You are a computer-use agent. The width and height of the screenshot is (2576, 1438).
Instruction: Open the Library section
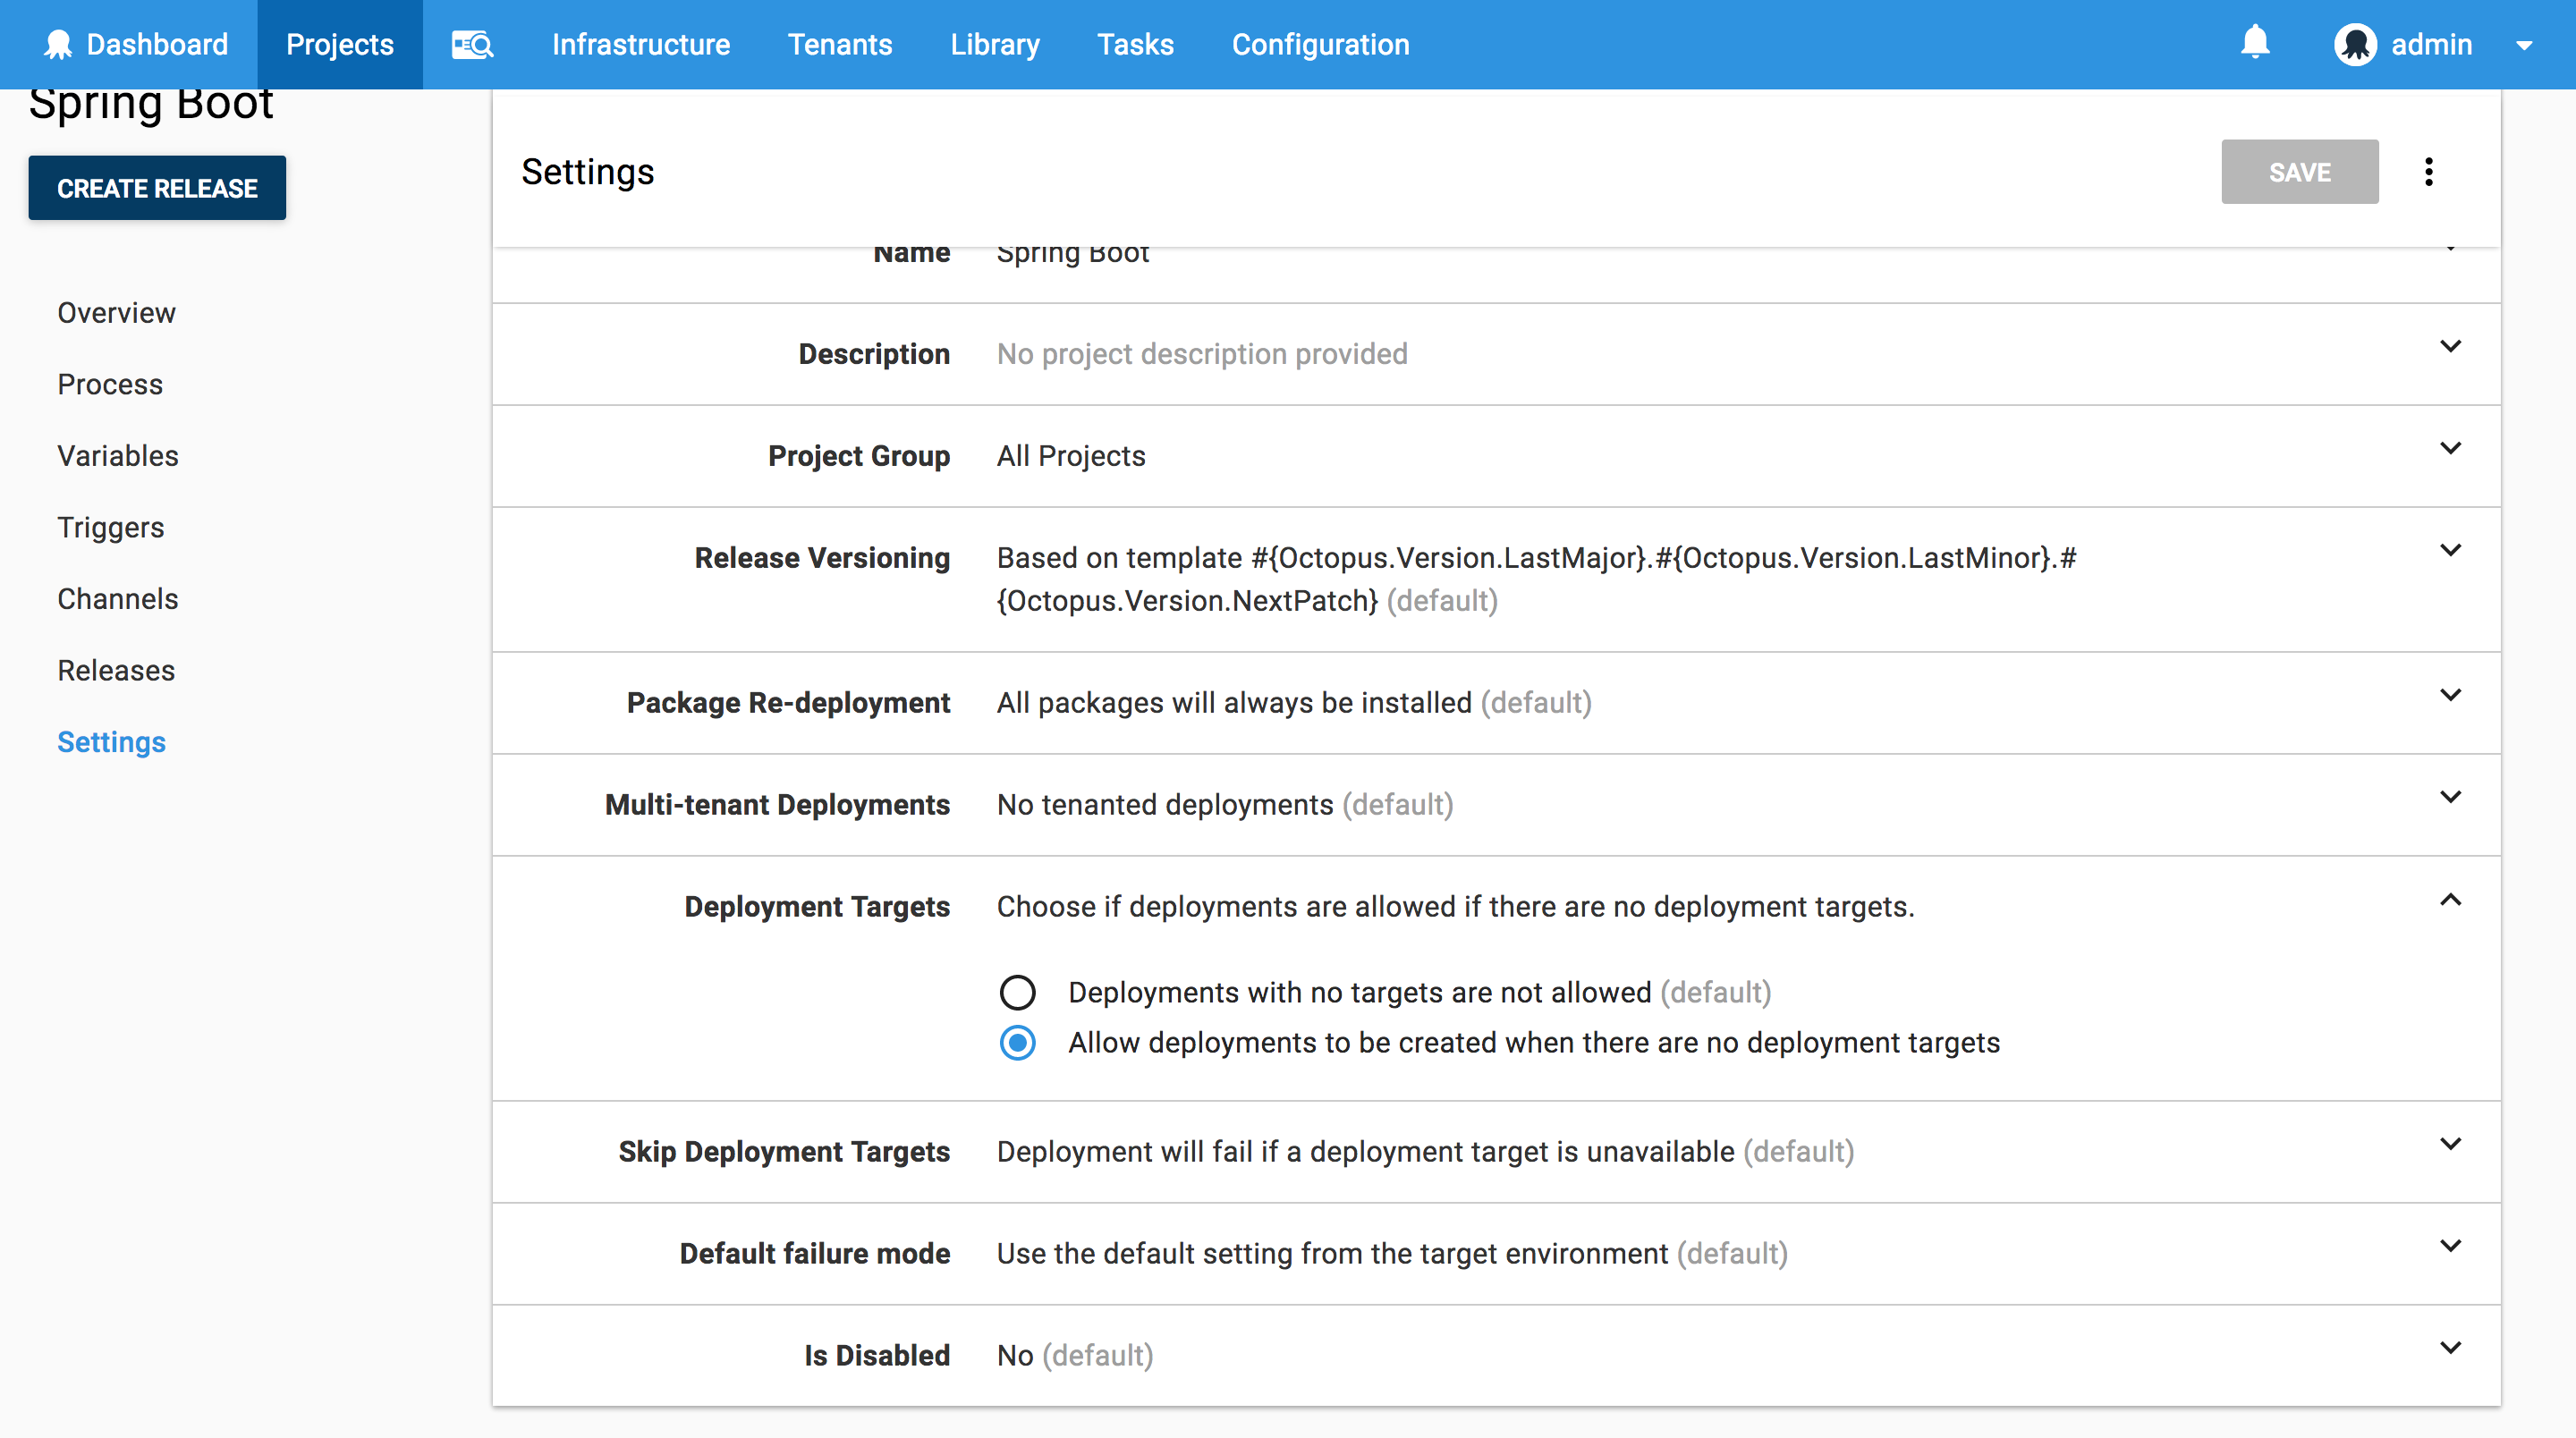coord(995,44)
